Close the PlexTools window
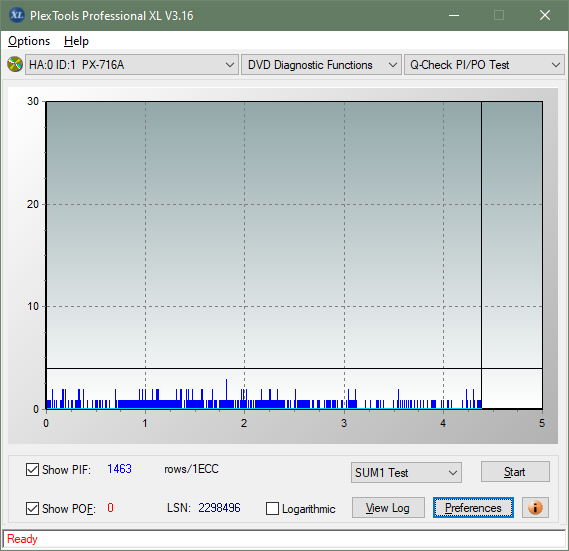This screenshot has height=551, width=569. 545,15
